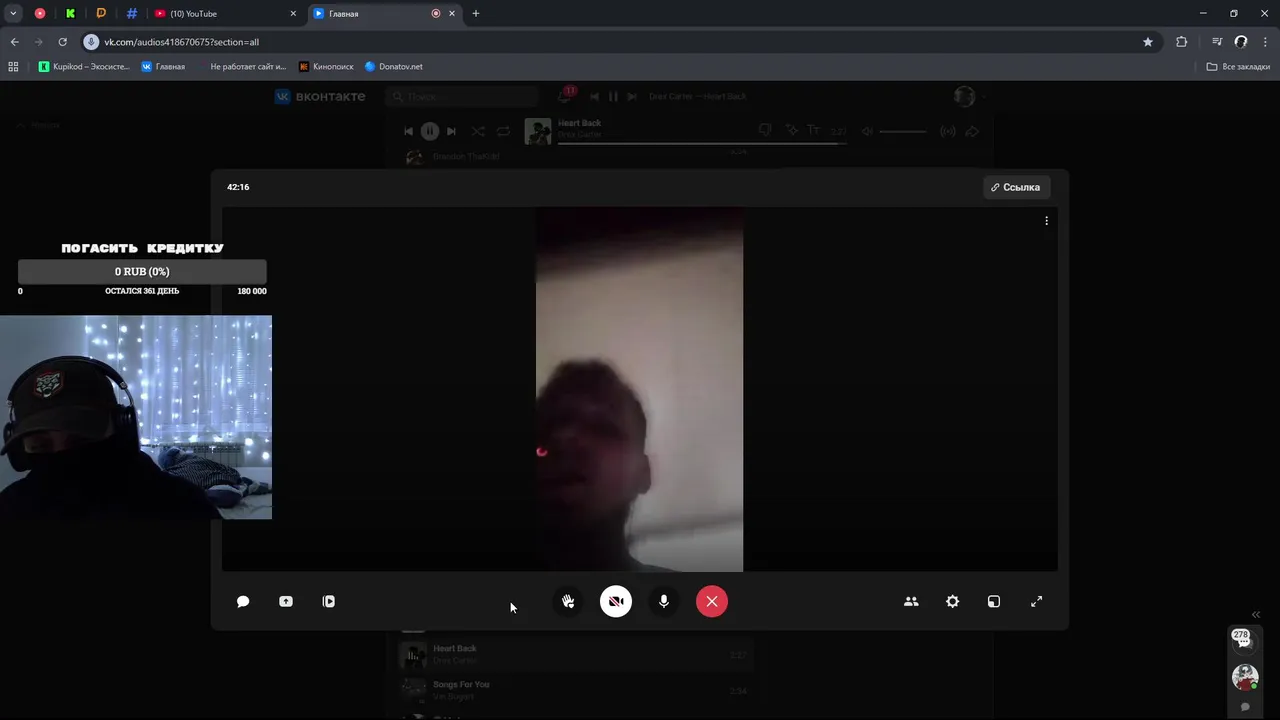
Task: Close the YouTube tab
Action: (x=293, y=13)
